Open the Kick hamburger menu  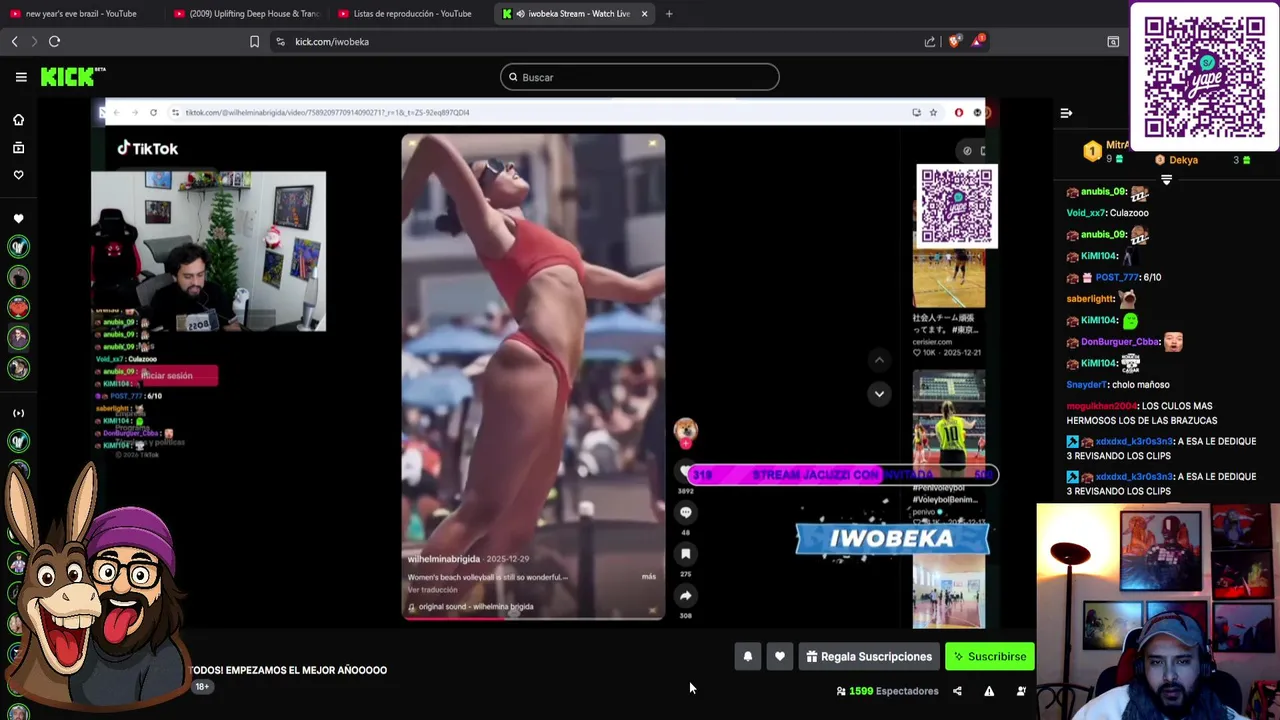pyautogui.click(x=21, y=77)
